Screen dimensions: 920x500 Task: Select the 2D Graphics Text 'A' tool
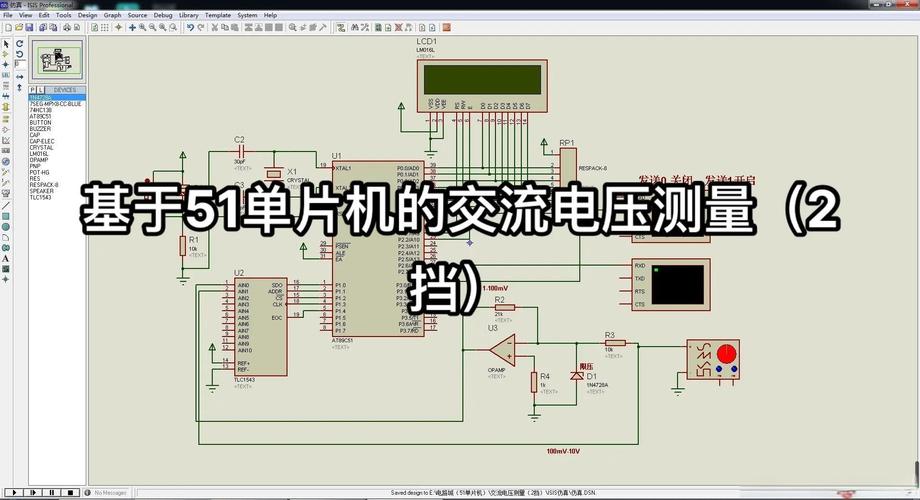tap(6, 259)
